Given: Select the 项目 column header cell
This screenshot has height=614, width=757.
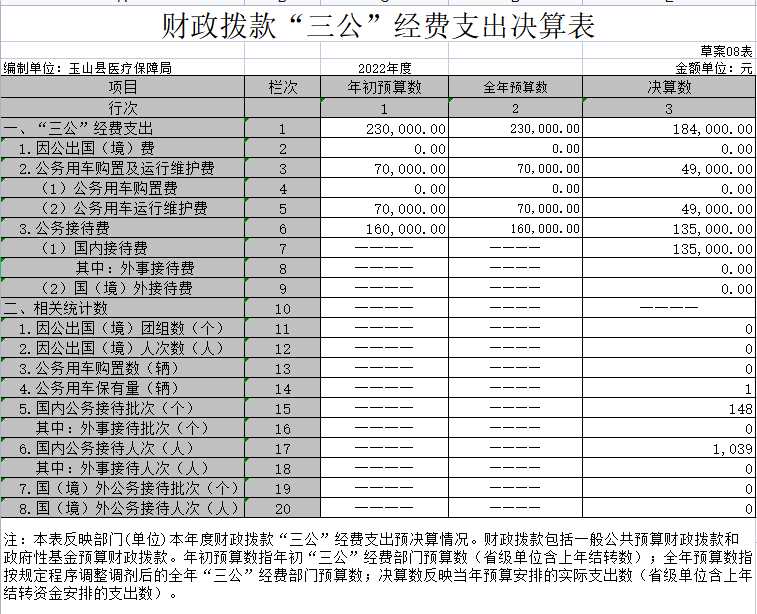Looking at the screenshot, I should point(122,87).
